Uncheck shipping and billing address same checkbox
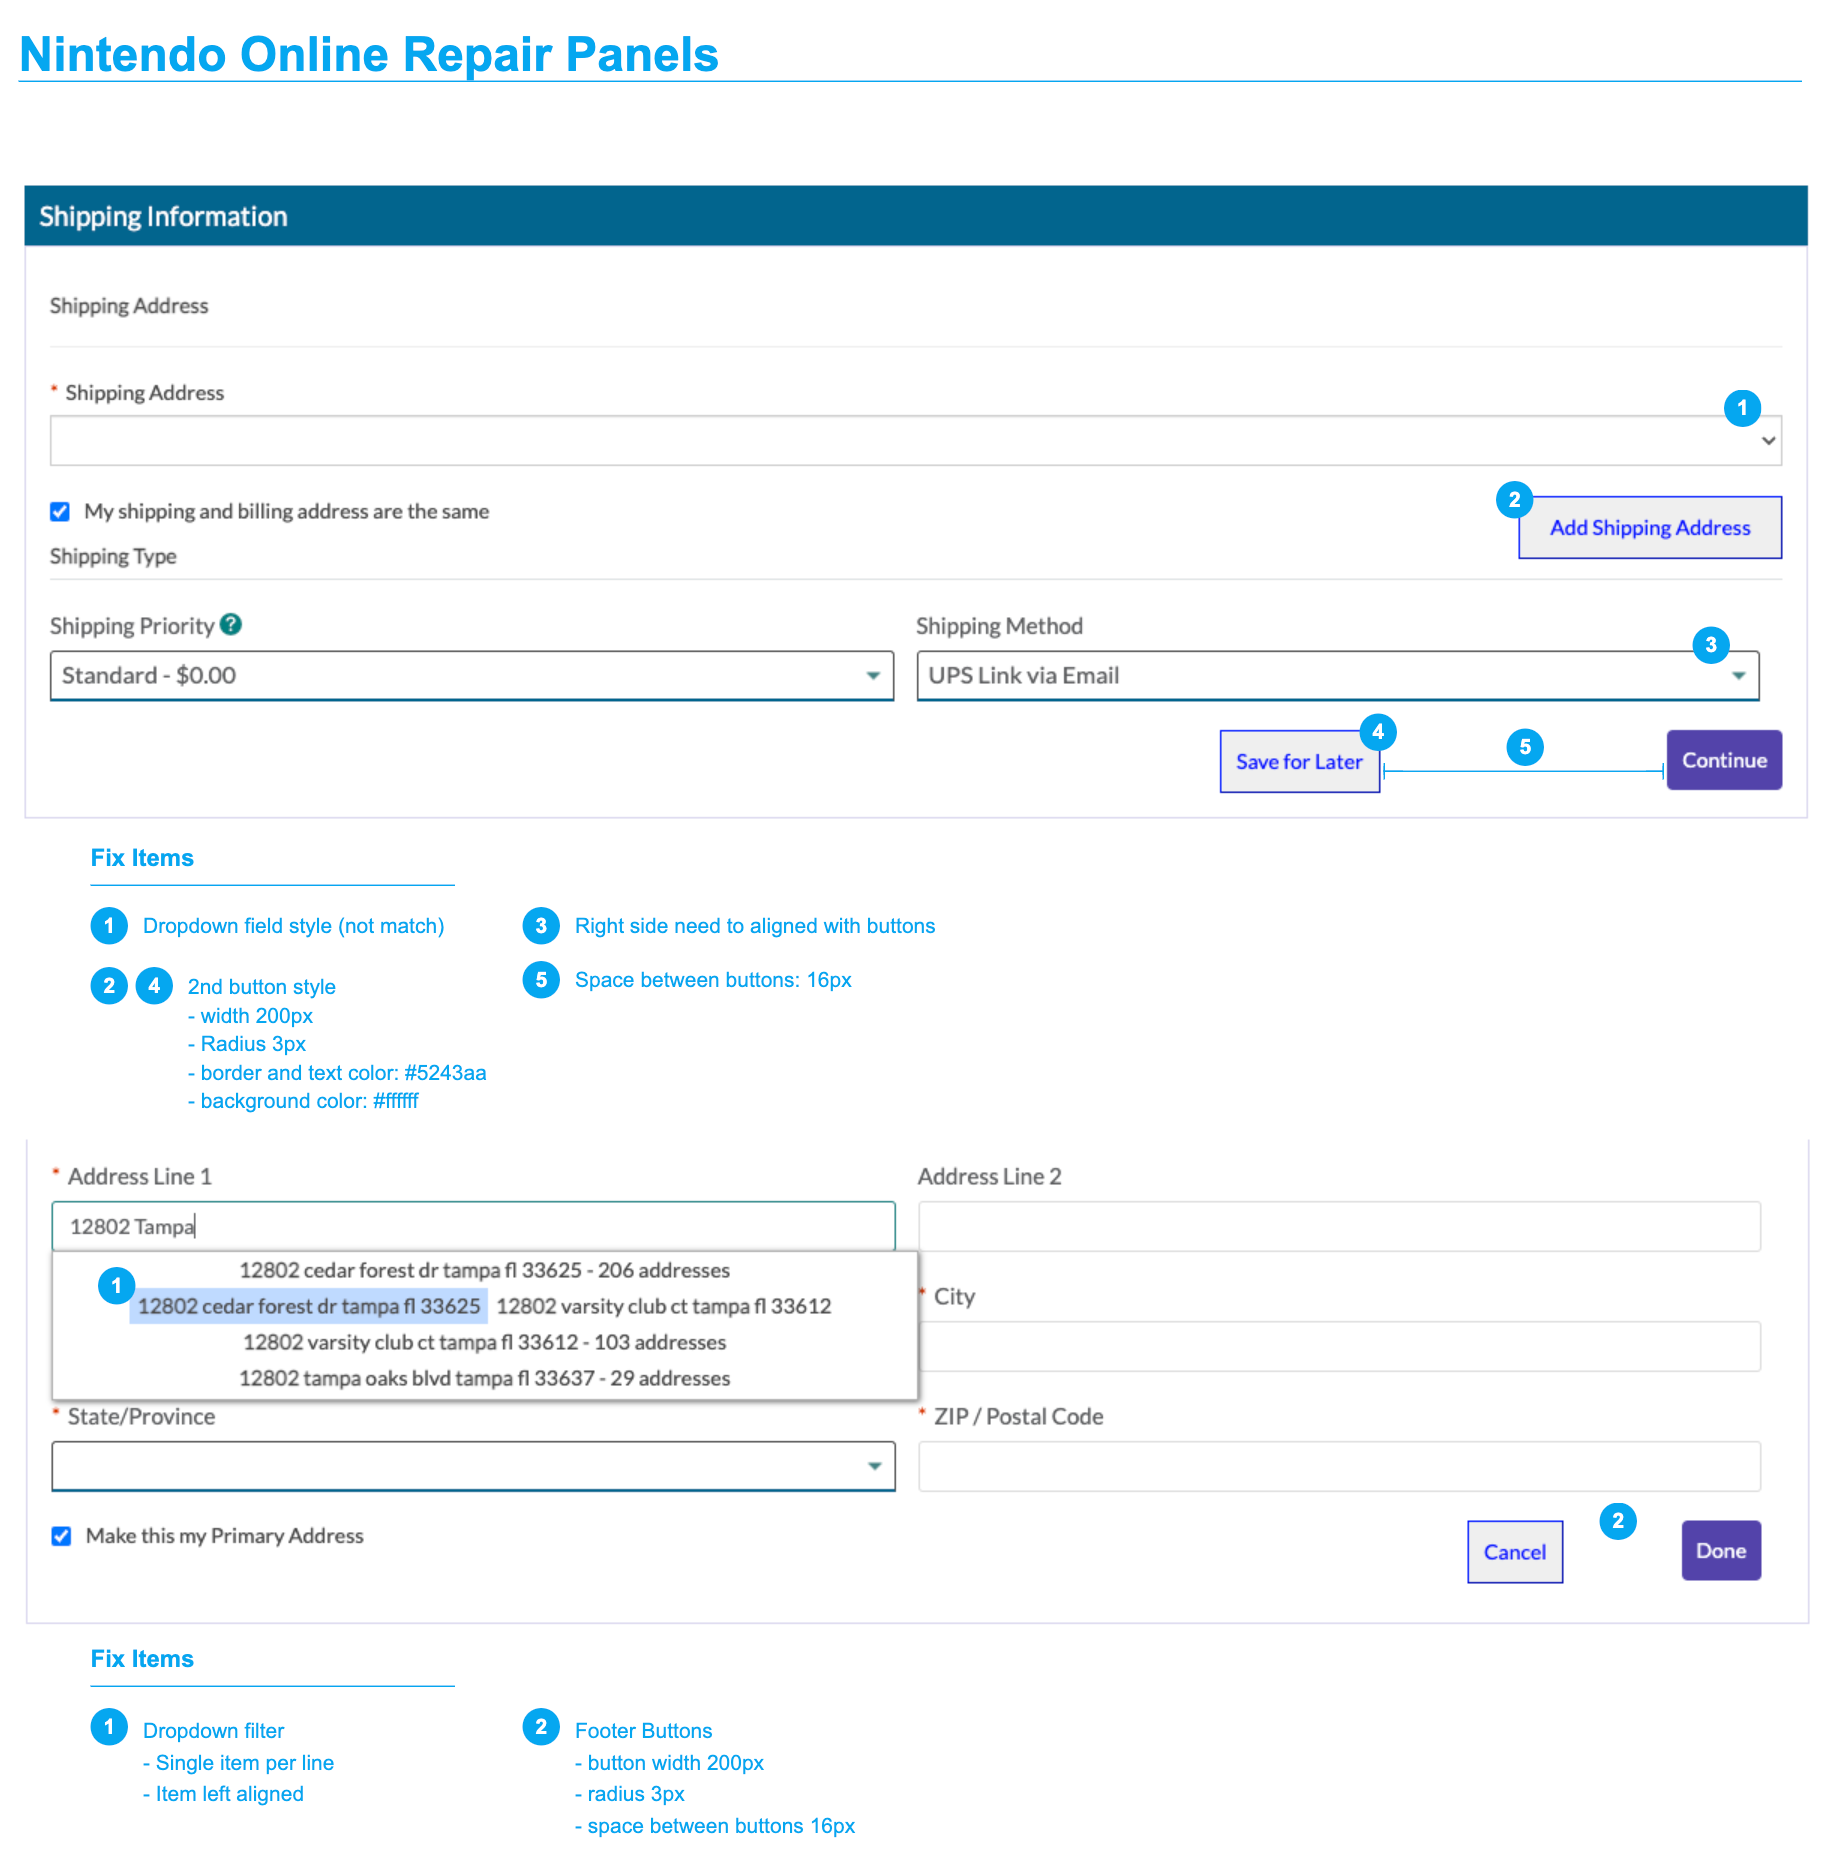Screen dimensions: 1838x1856 coord(60,512)
